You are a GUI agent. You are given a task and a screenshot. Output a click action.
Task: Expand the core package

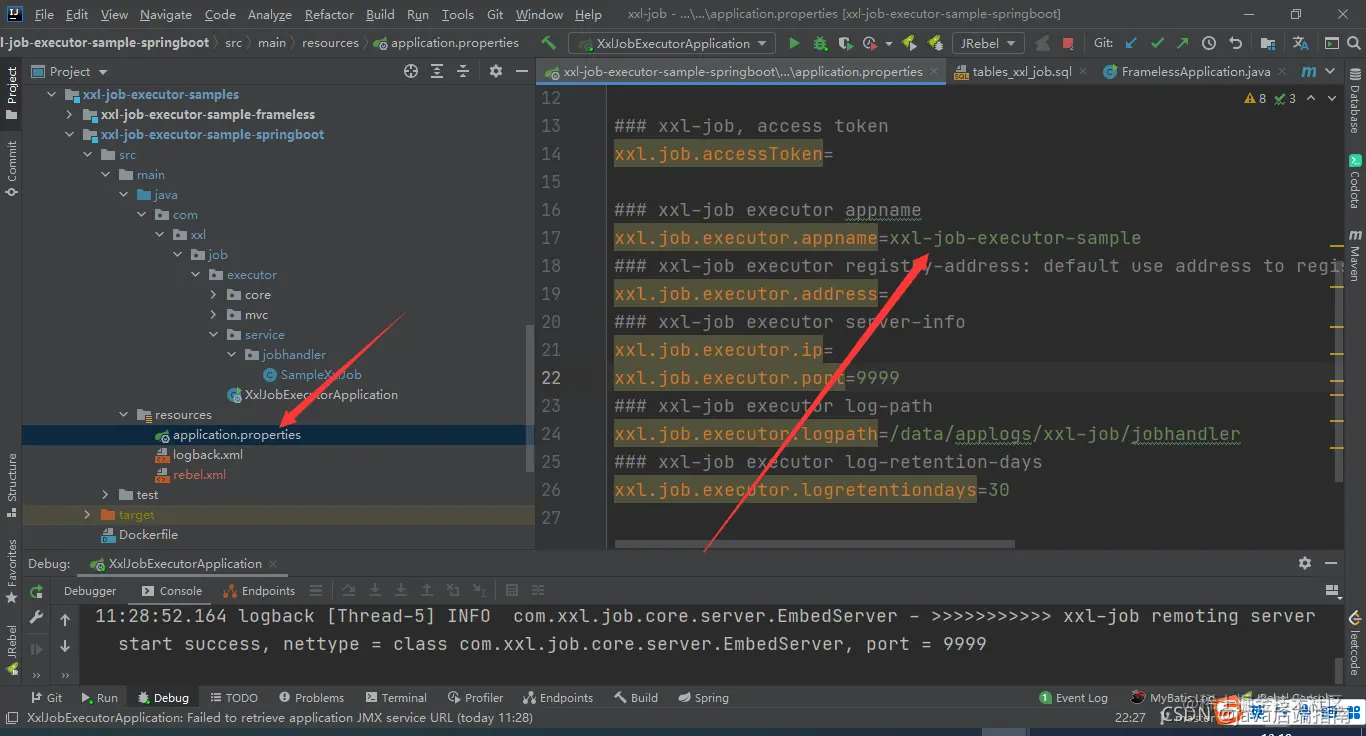pos(214,295)
